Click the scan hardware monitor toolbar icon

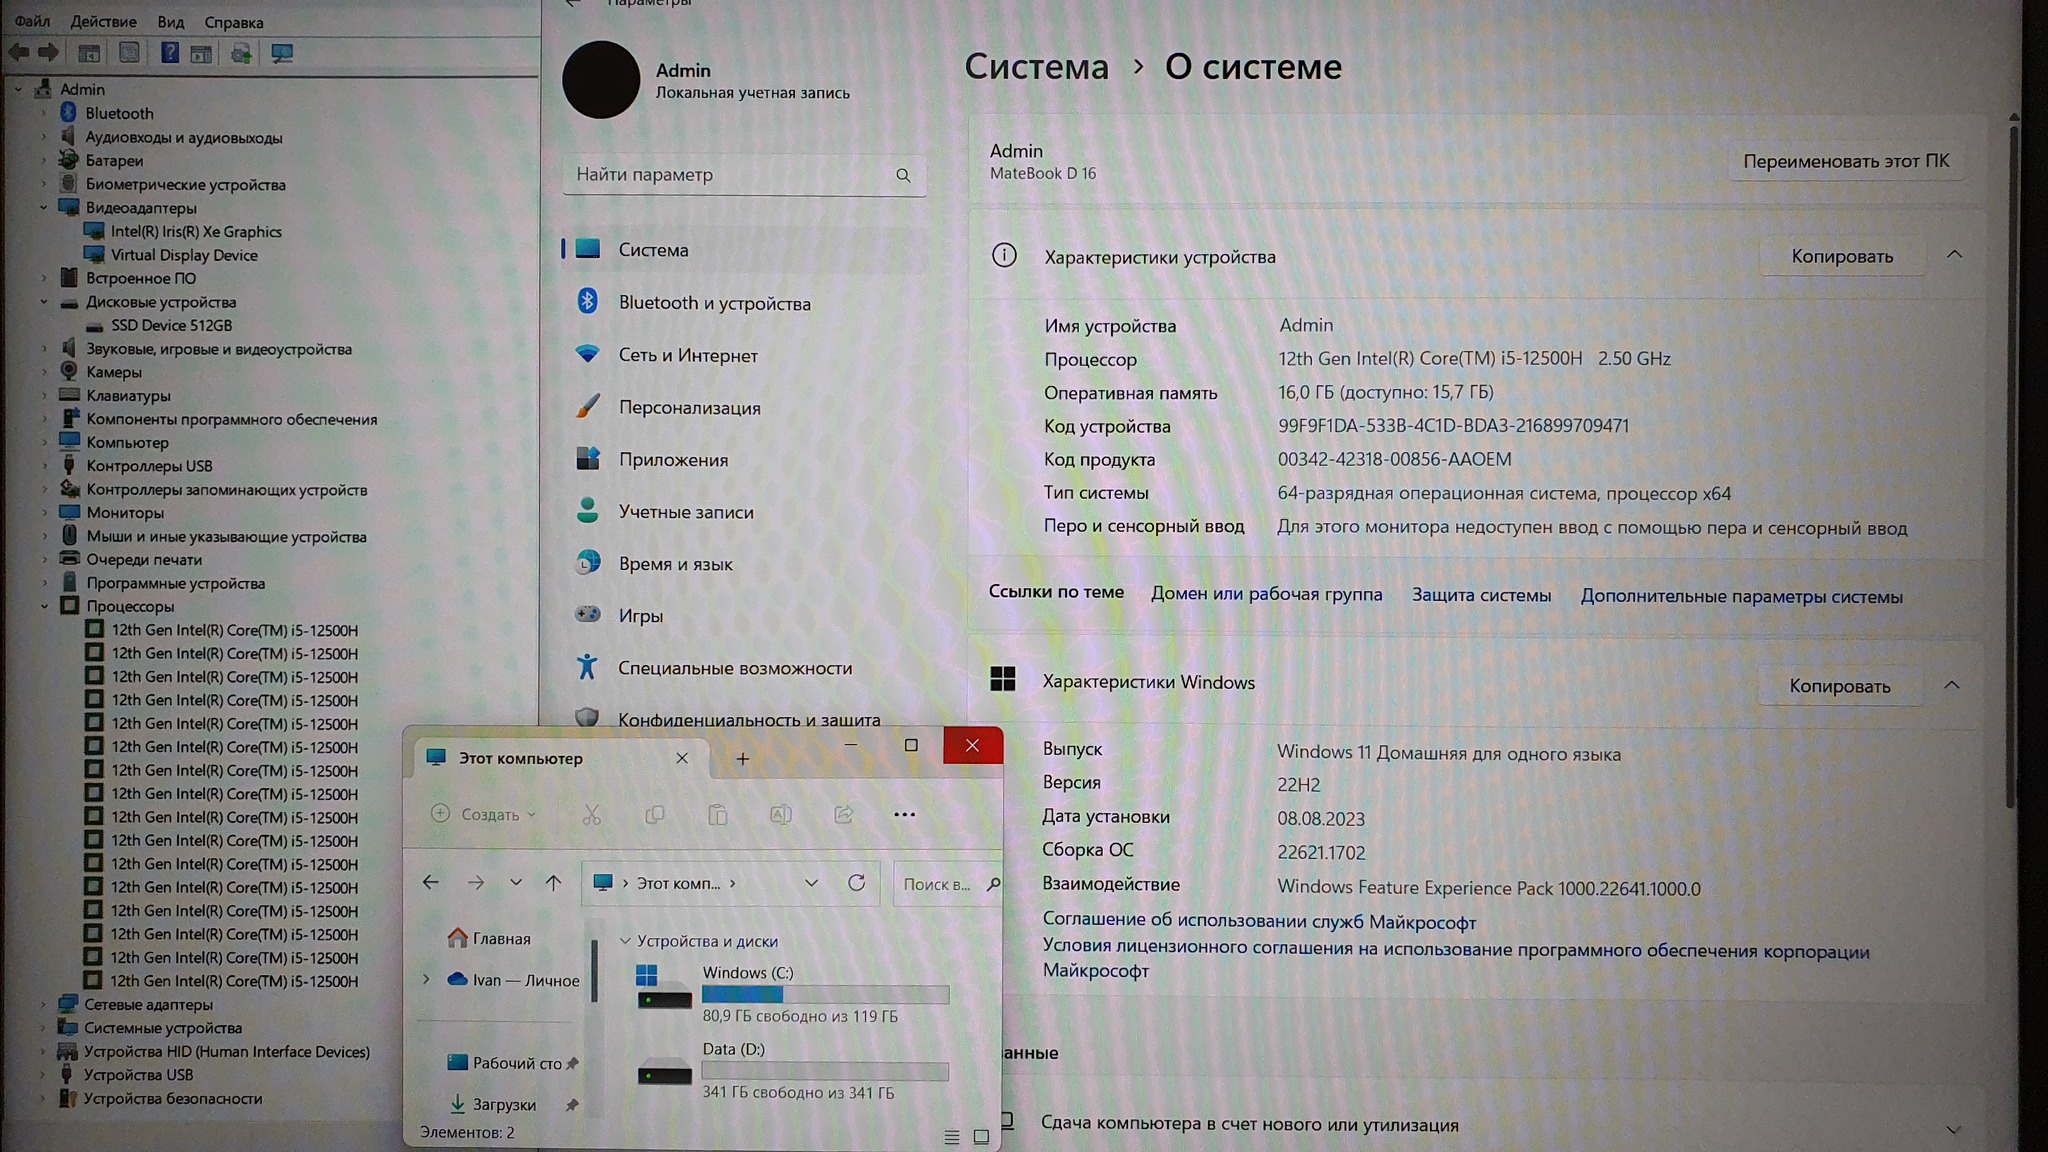coord(282,53)
